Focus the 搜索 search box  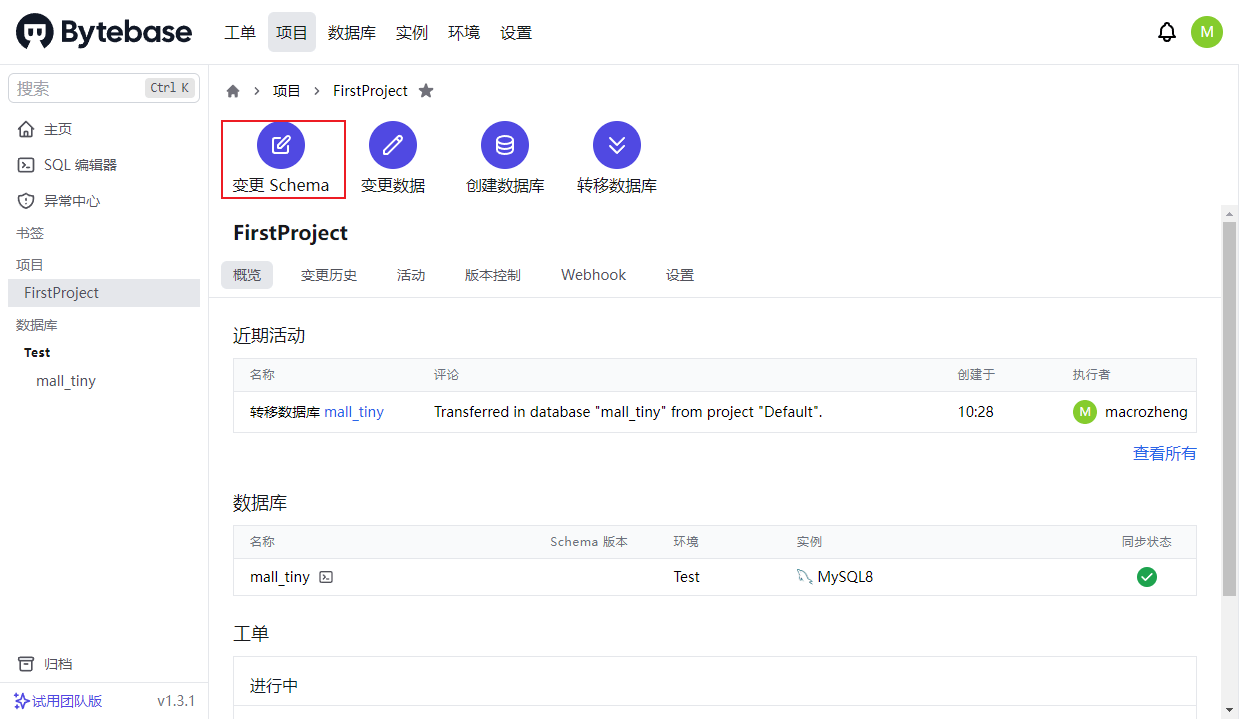click(x=104, y=88)
